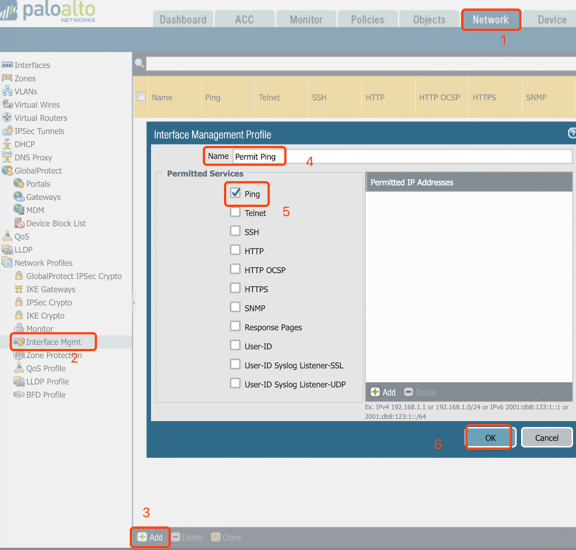Select the Zones icon in sidebar
This screenshot has width=576, height=550.
[x=7, y=78]
